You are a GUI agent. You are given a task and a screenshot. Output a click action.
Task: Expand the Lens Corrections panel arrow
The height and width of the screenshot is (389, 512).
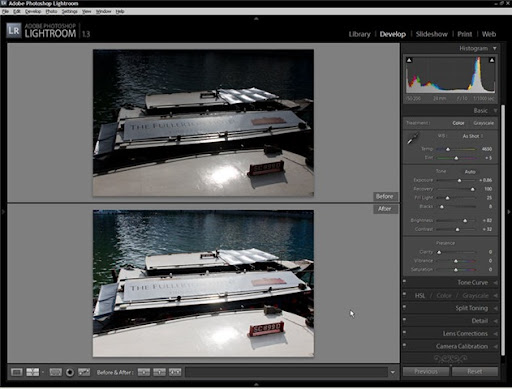click(x=495, y=334)
